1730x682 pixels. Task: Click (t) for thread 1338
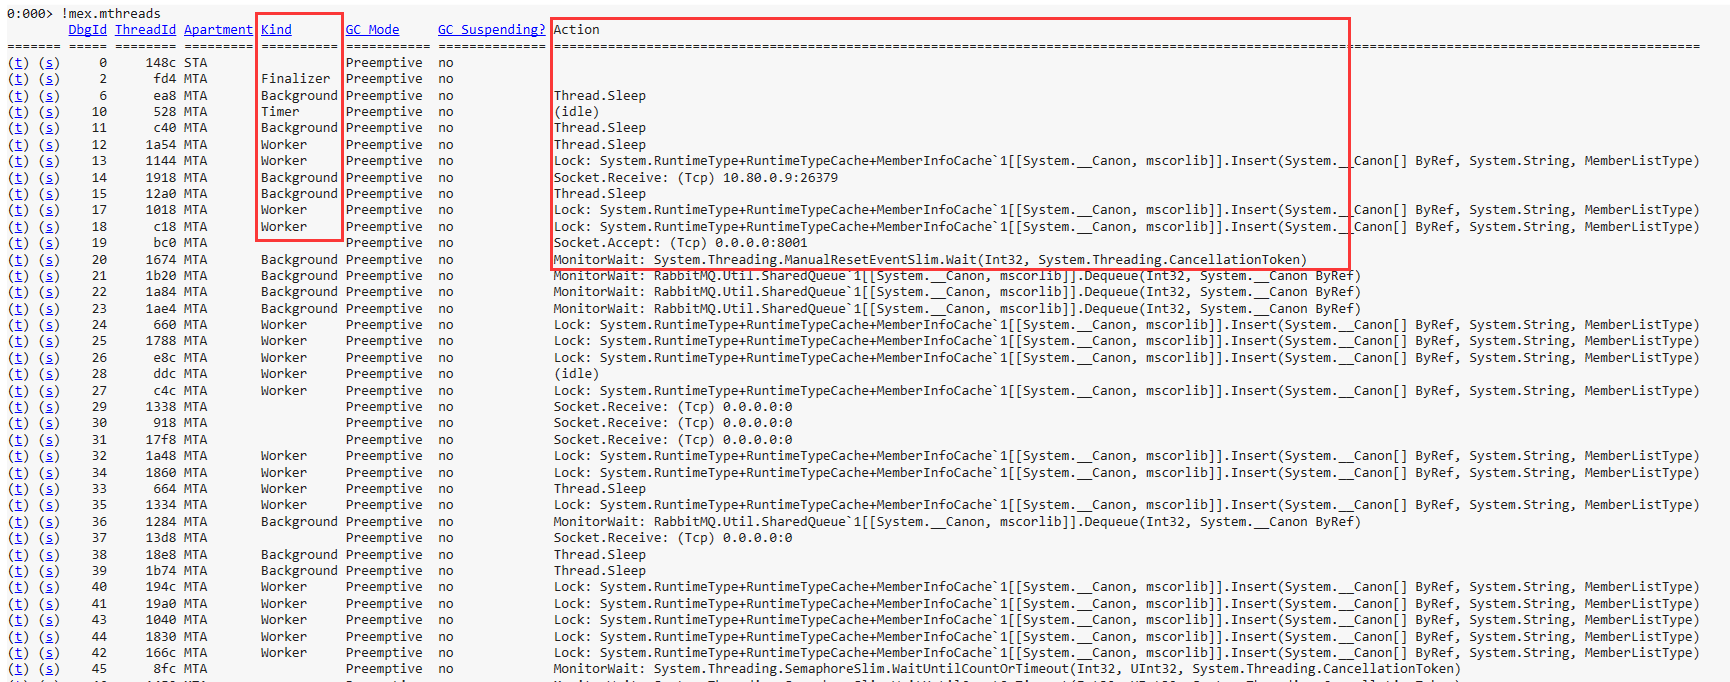(x=18, y=407)
